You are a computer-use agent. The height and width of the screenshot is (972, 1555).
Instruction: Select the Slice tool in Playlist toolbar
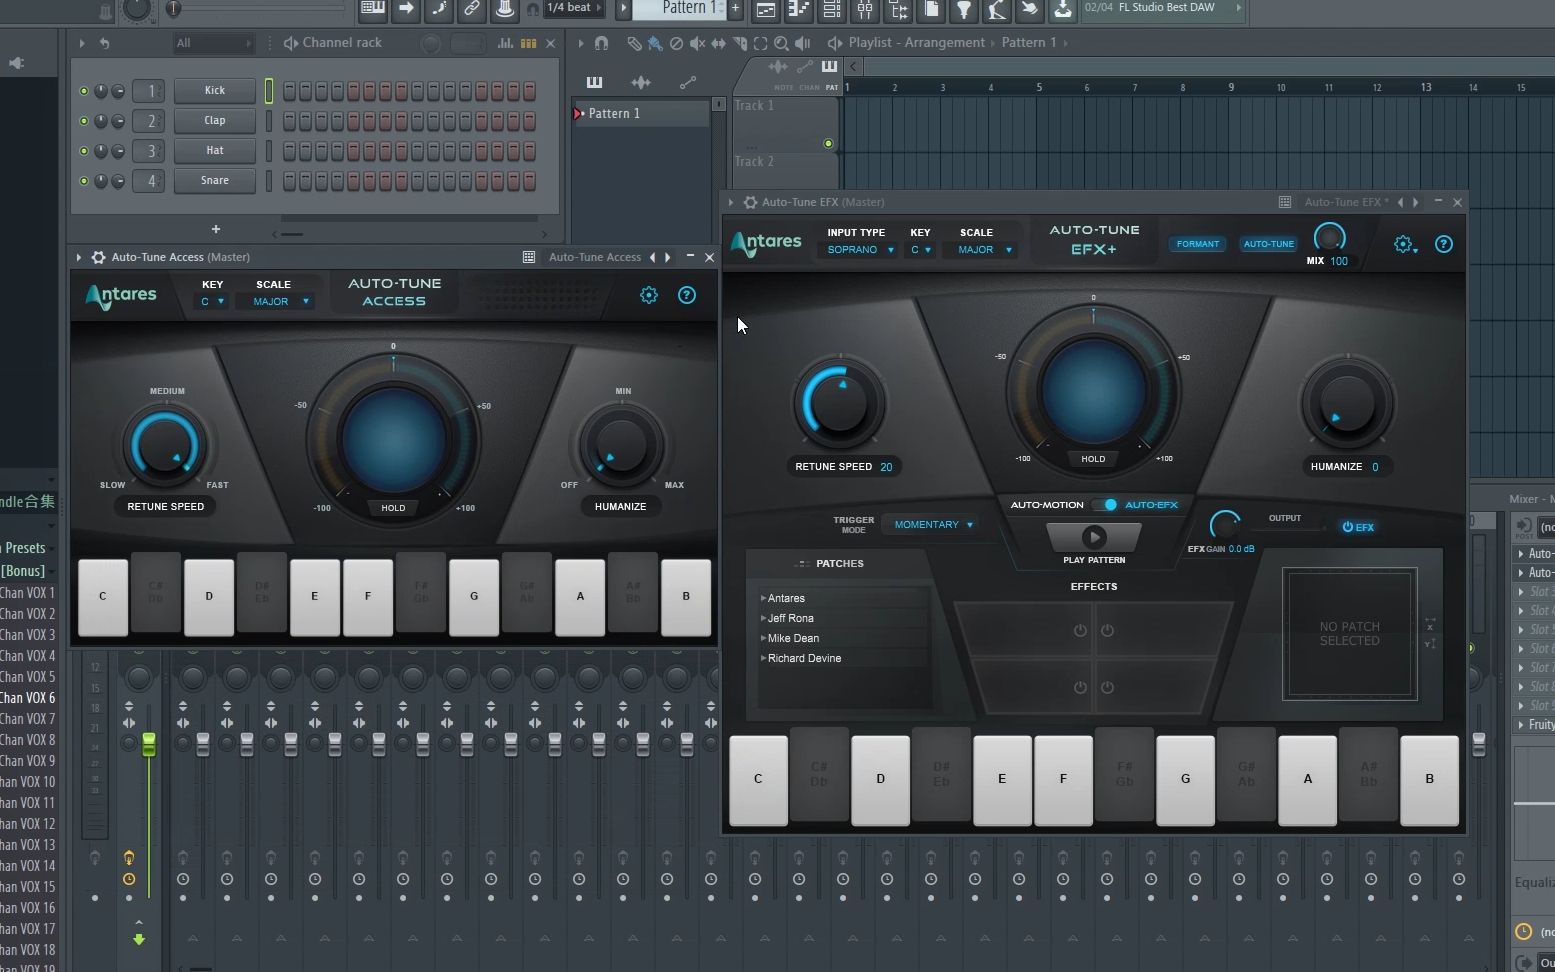(x=740, y=44)
